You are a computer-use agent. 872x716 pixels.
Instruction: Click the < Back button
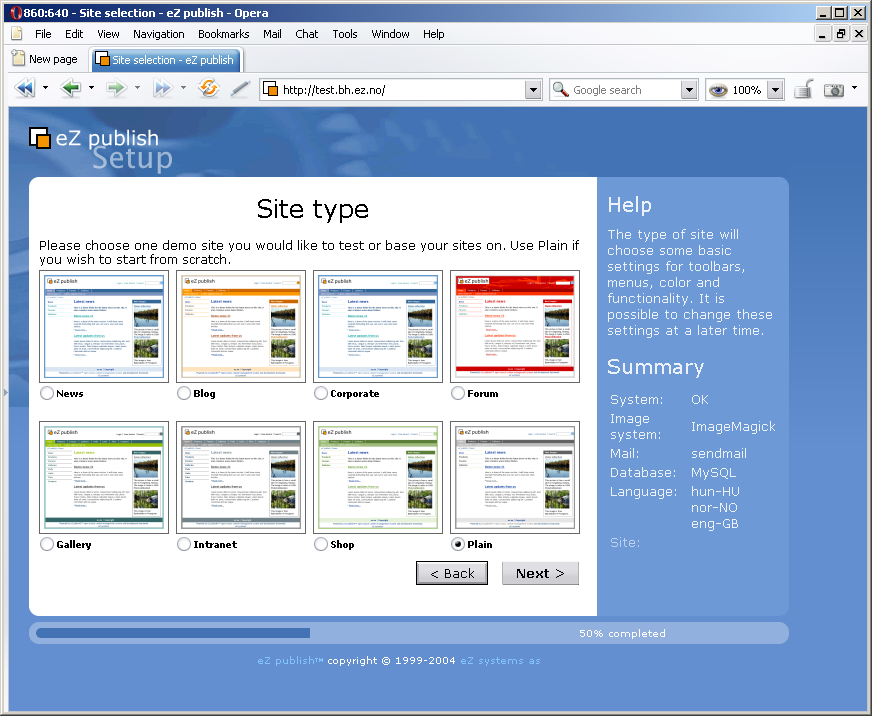(452, 573)
